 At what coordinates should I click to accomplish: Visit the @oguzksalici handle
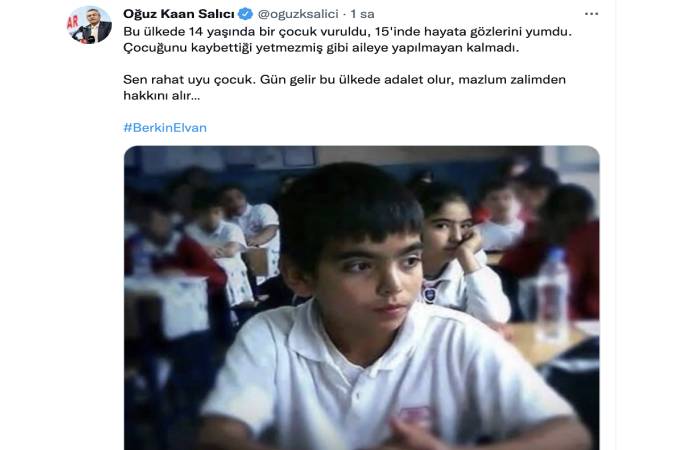[x=298, y=14]
